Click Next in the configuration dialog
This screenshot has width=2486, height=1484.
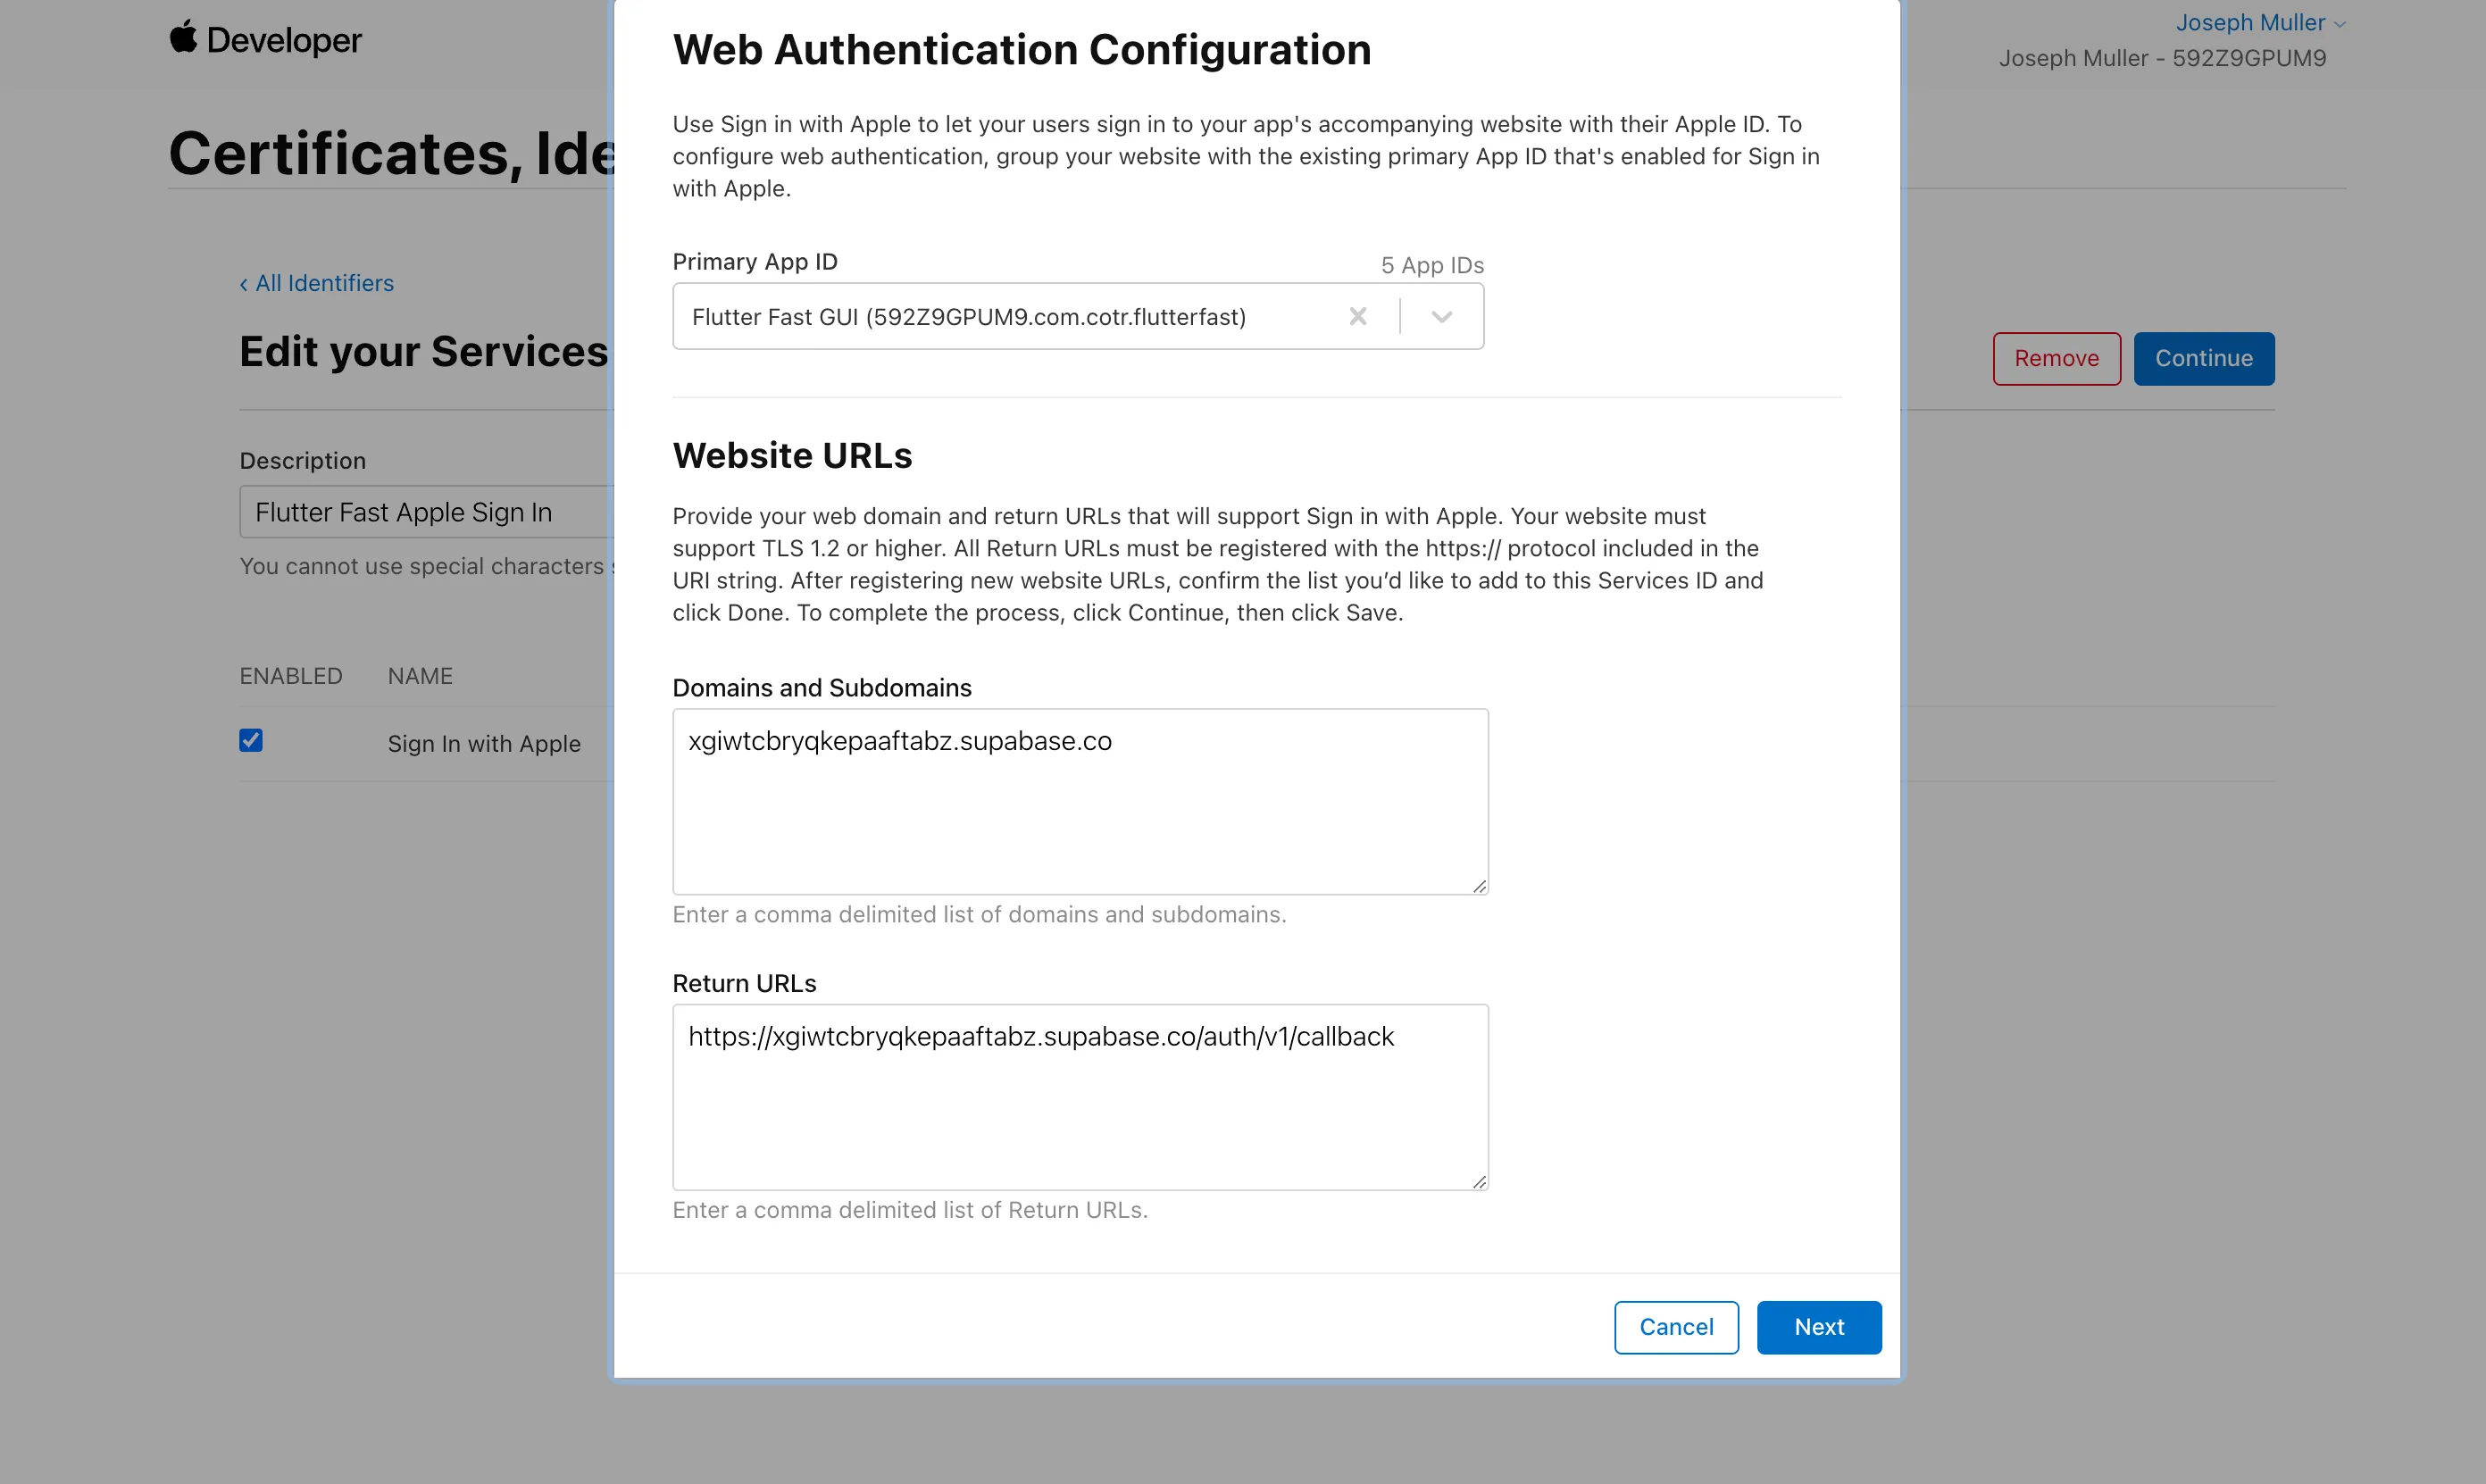(1819, 1327)
